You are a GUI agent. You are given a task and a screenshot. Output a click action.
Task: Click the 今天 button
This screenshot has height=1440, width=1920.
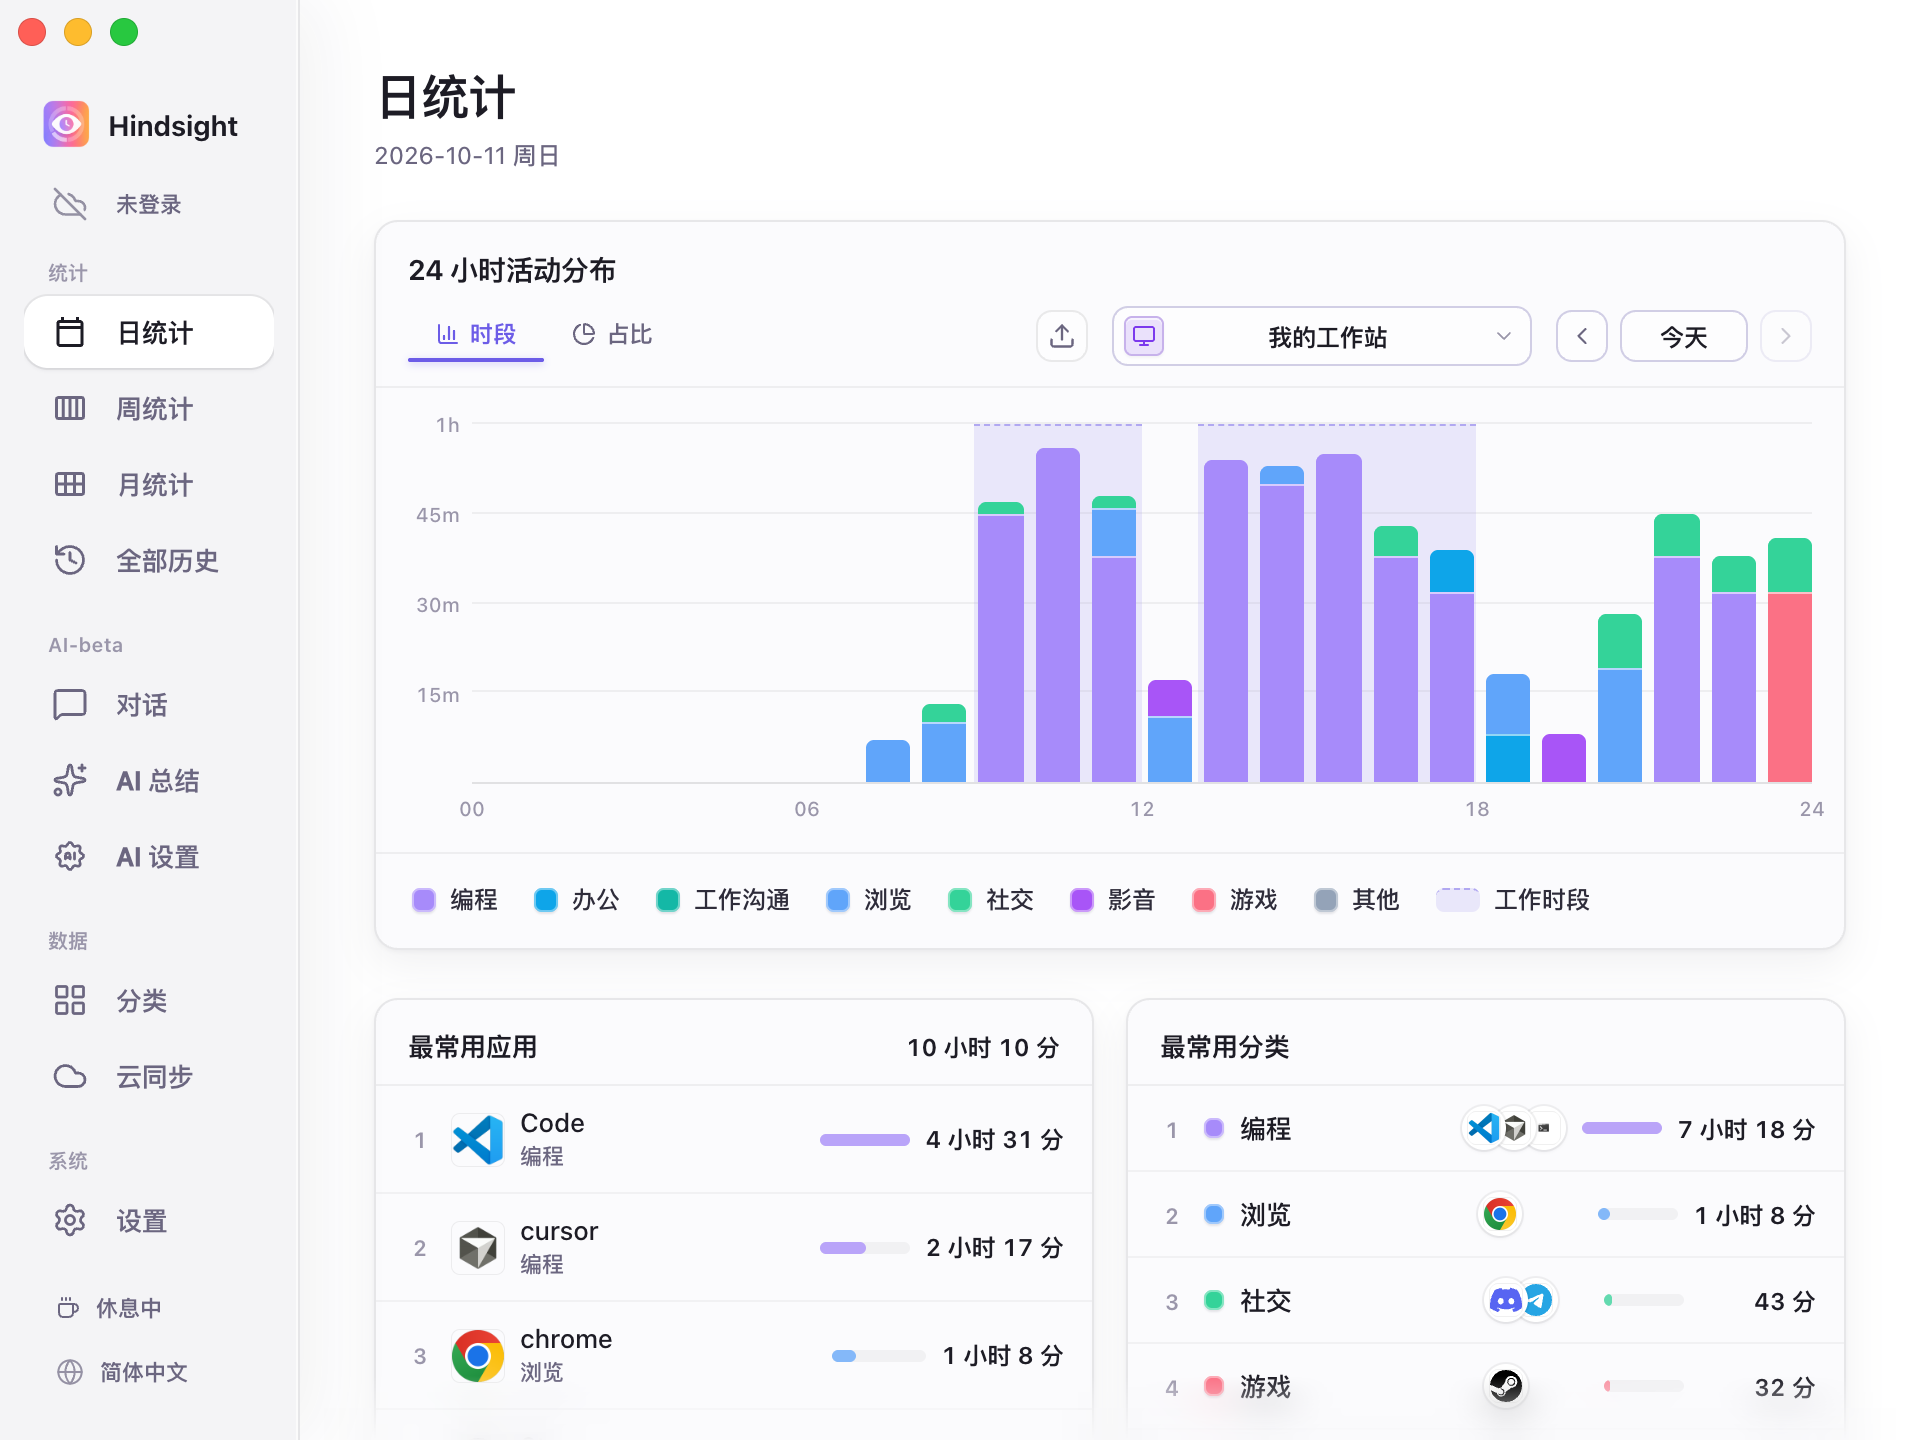1684,336
